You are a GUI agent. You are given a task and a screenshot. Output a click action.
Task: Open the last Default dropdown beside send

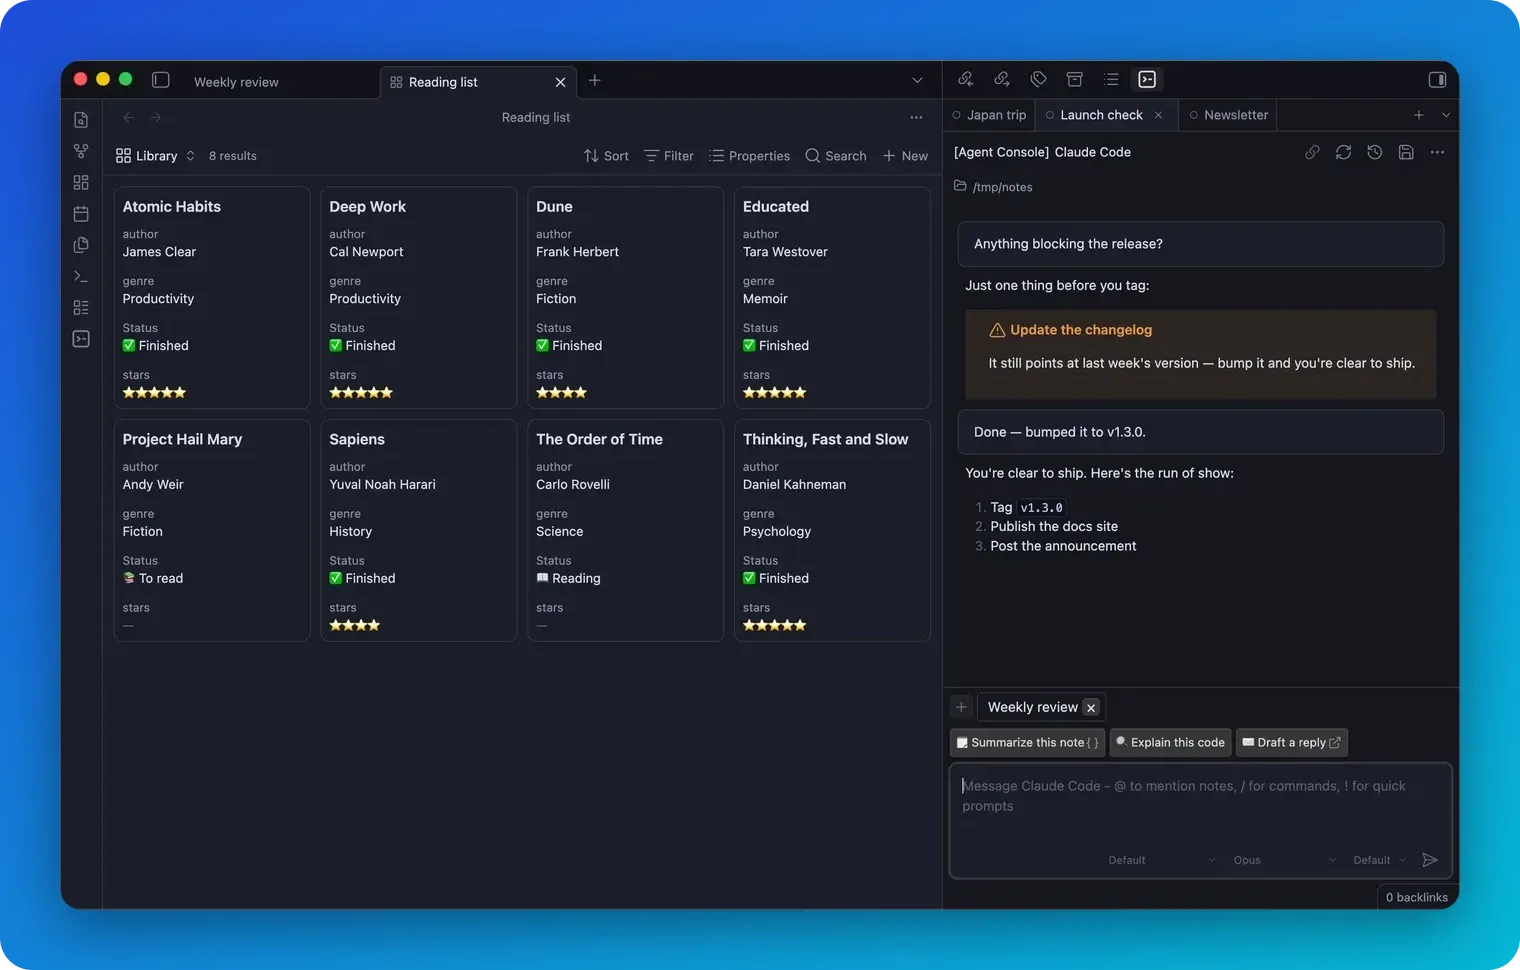(1379, 860)
